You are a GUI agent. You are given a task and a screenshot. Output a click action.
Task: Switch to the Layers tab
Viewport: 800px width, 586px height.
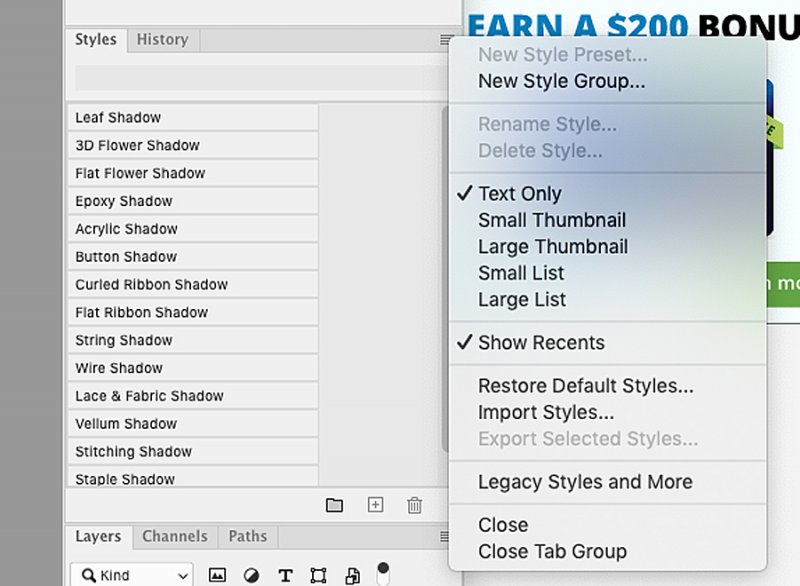point(98,537)
